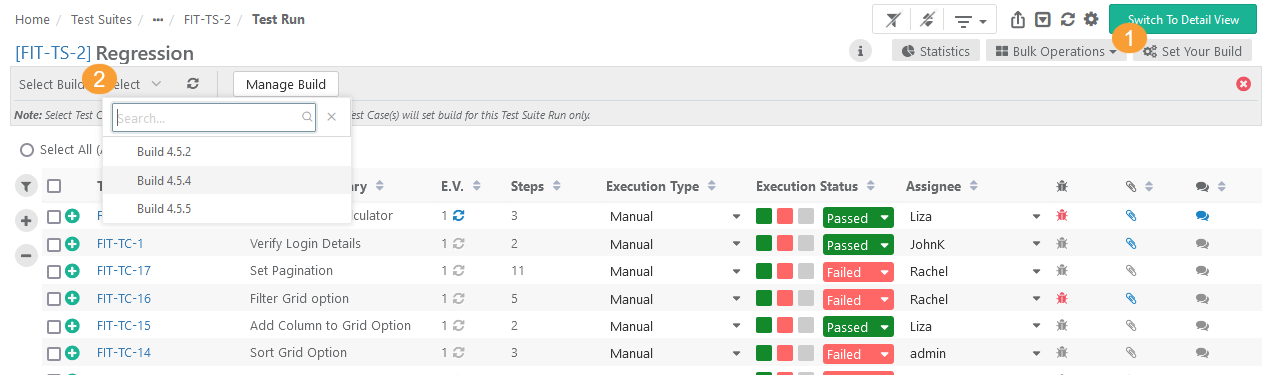Viewport: 1271px width, 375px height.
Task: Collapse all rows with the minus circle icon
Action: (x=27, y=255)
